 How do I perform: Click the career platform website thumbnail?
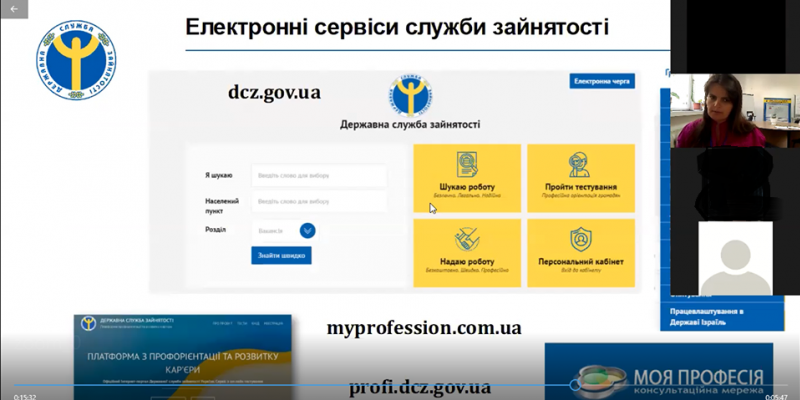tap(182, 355)
